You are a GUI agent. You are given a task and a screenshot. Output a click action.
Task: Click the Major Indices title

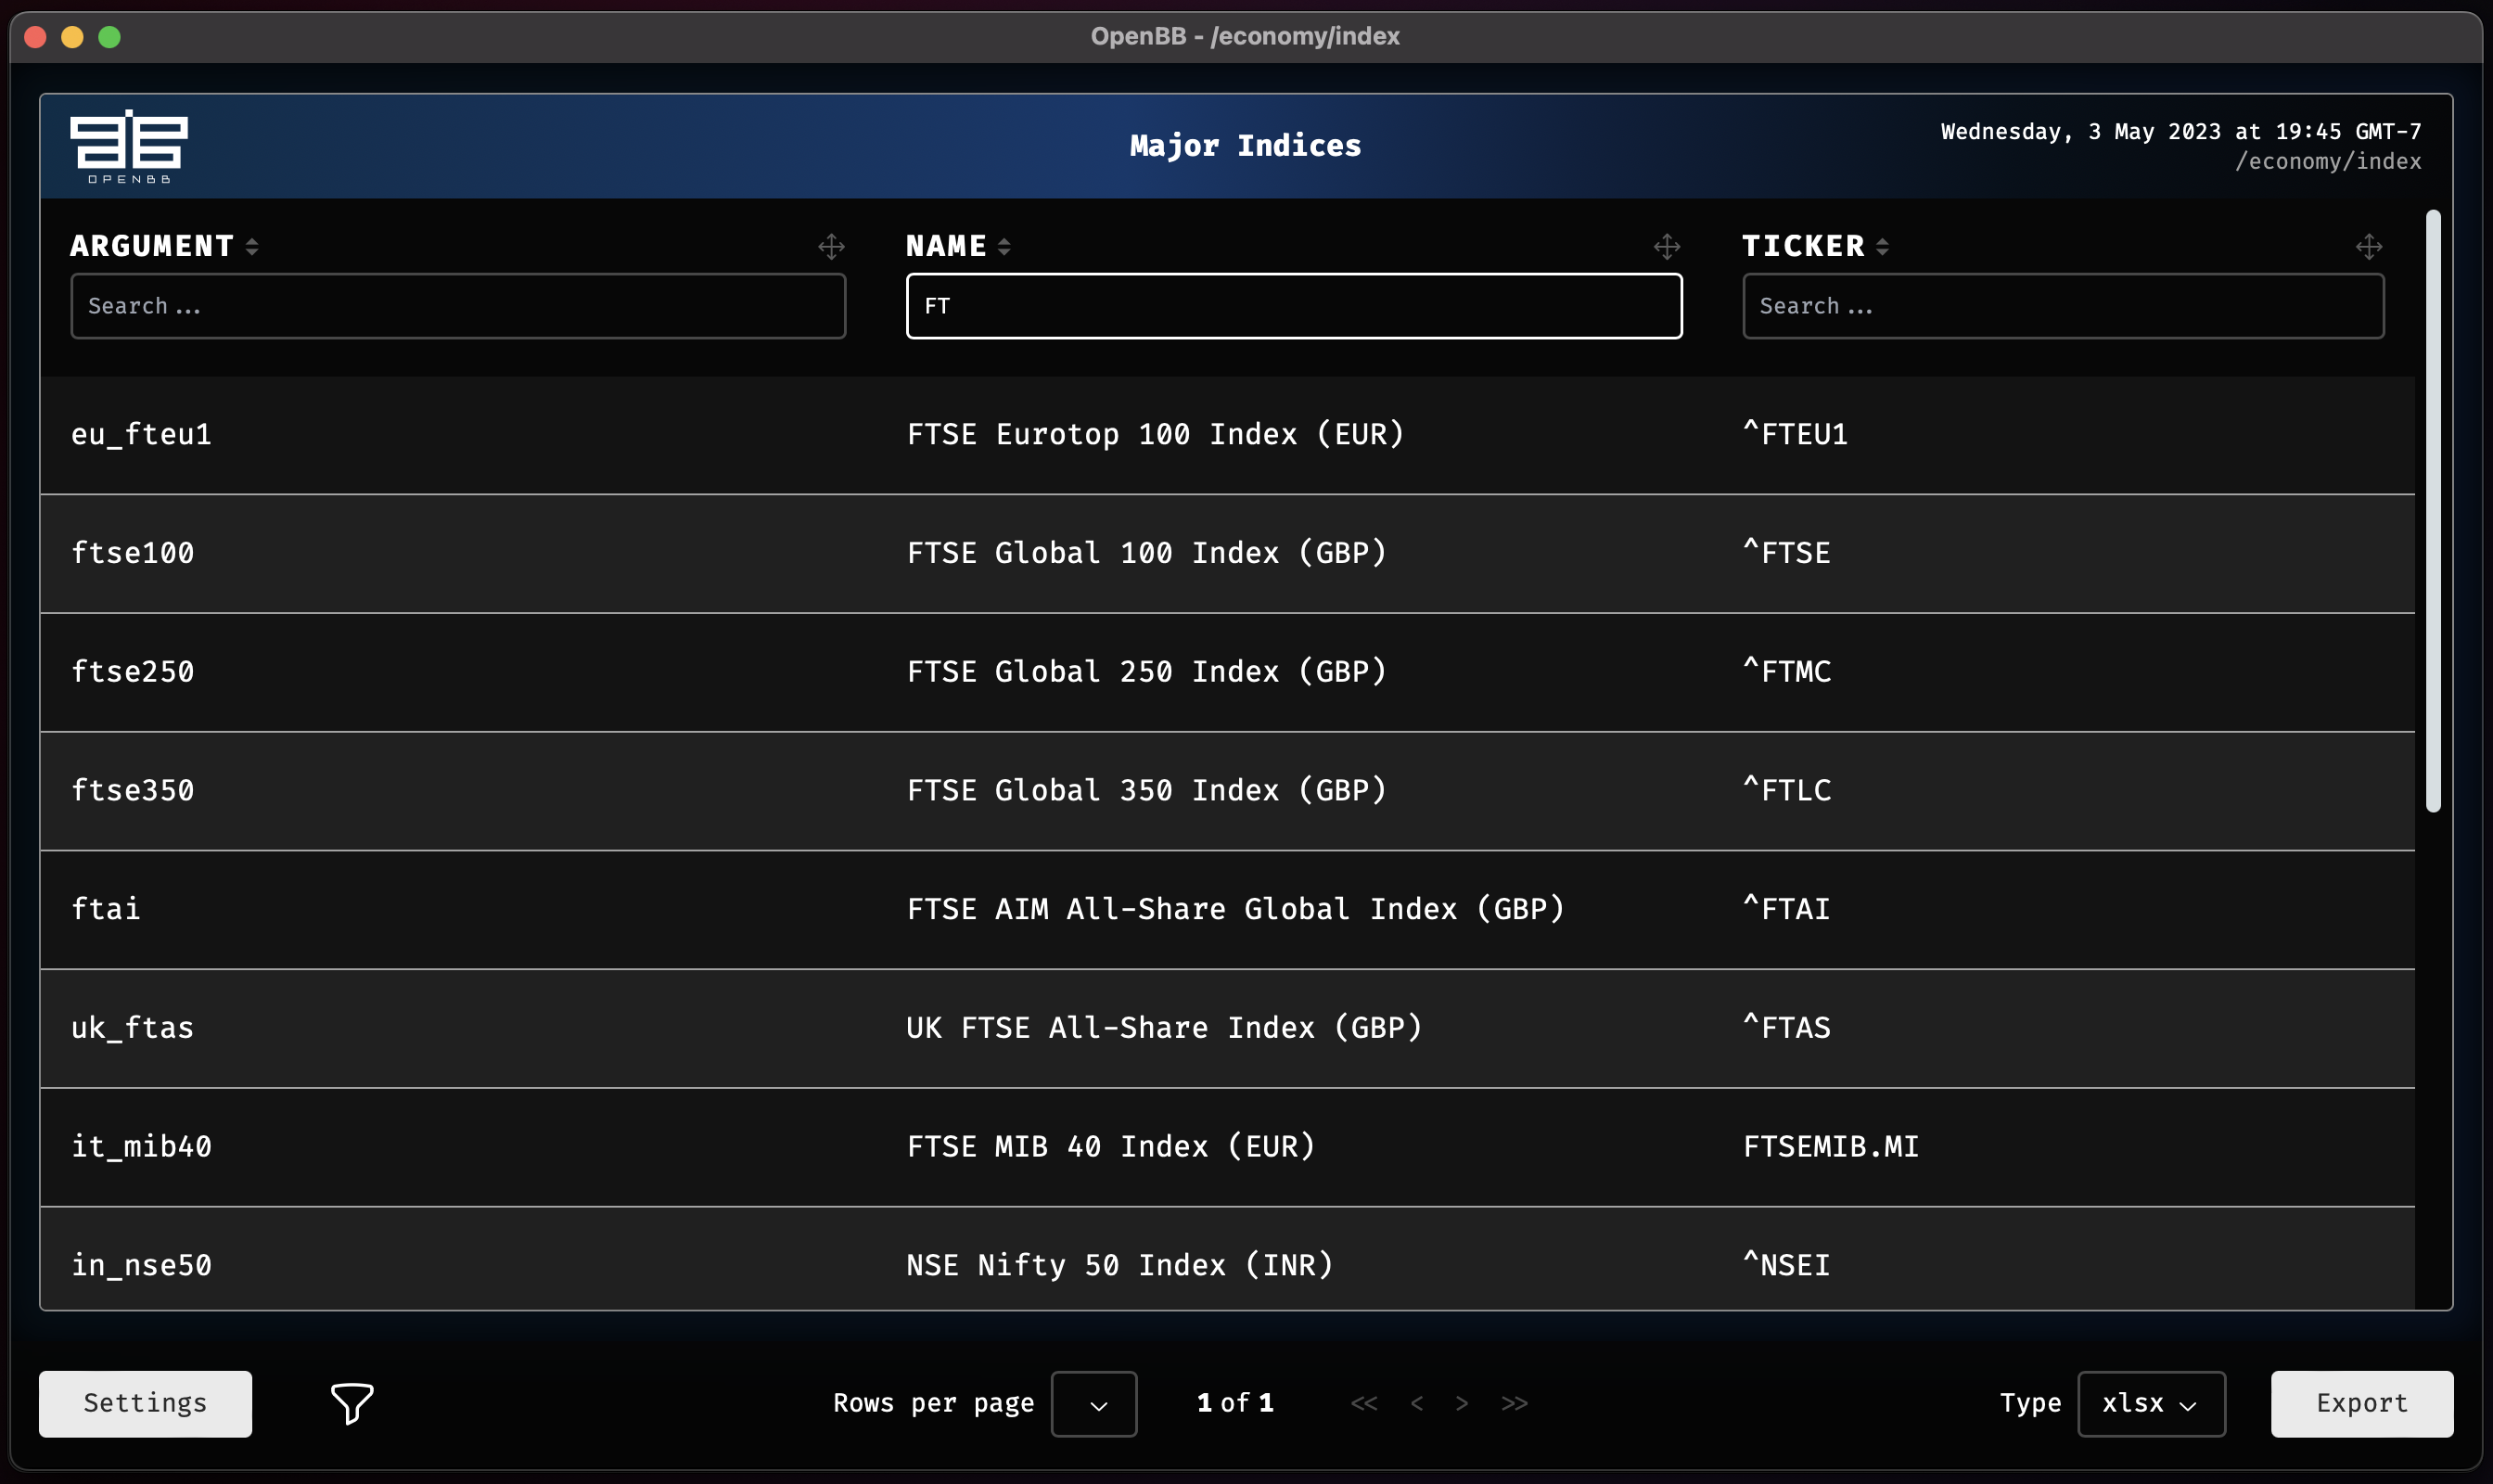1245,146
